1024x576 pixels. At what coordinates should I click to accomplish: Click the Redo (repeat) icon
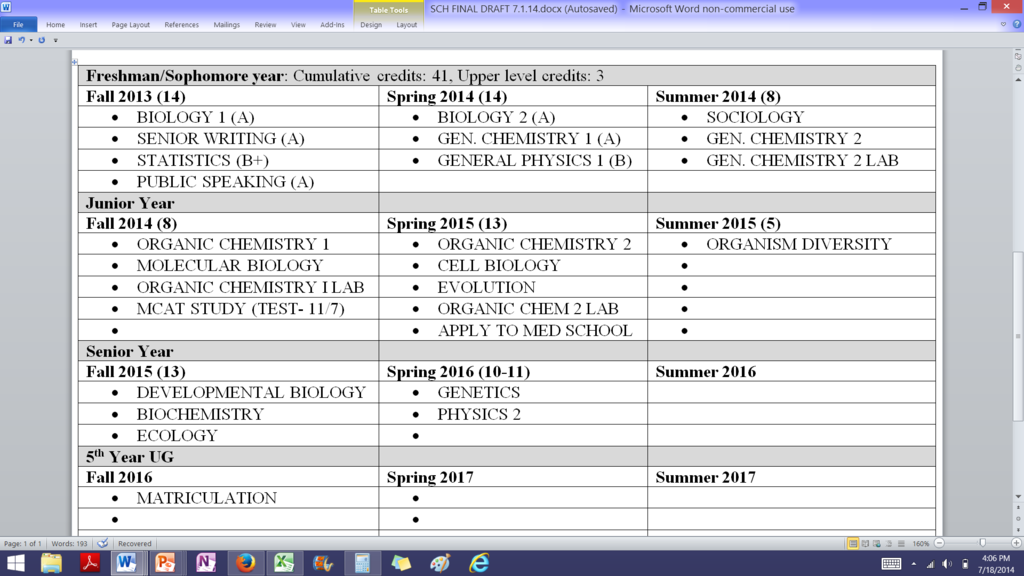click(x=41, y=40)
